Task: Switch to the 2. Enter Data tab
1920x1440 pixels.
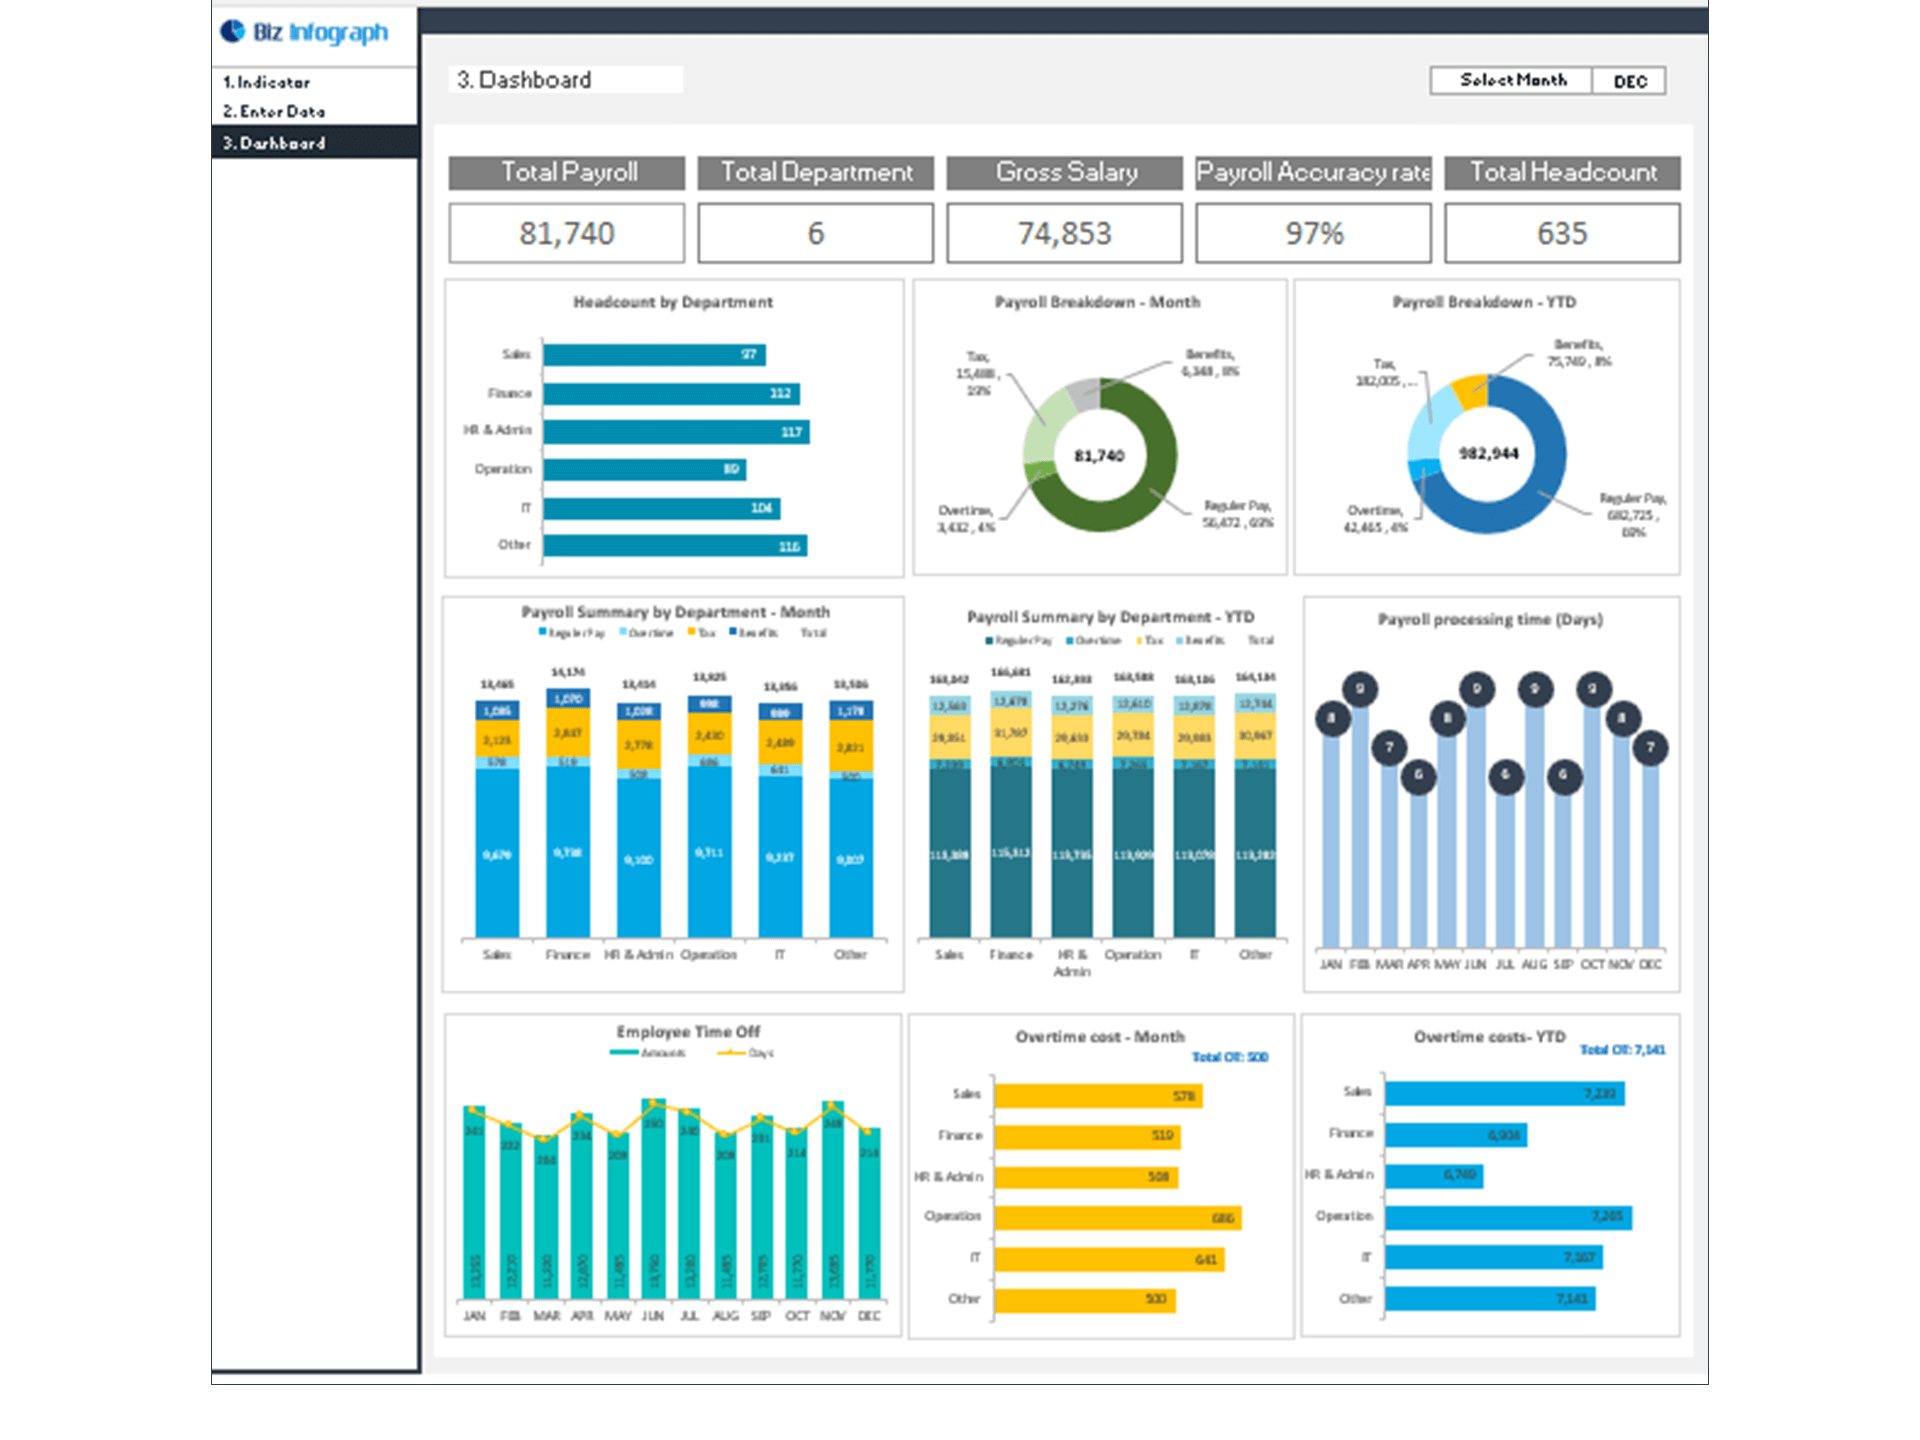Action: (272, 112)
